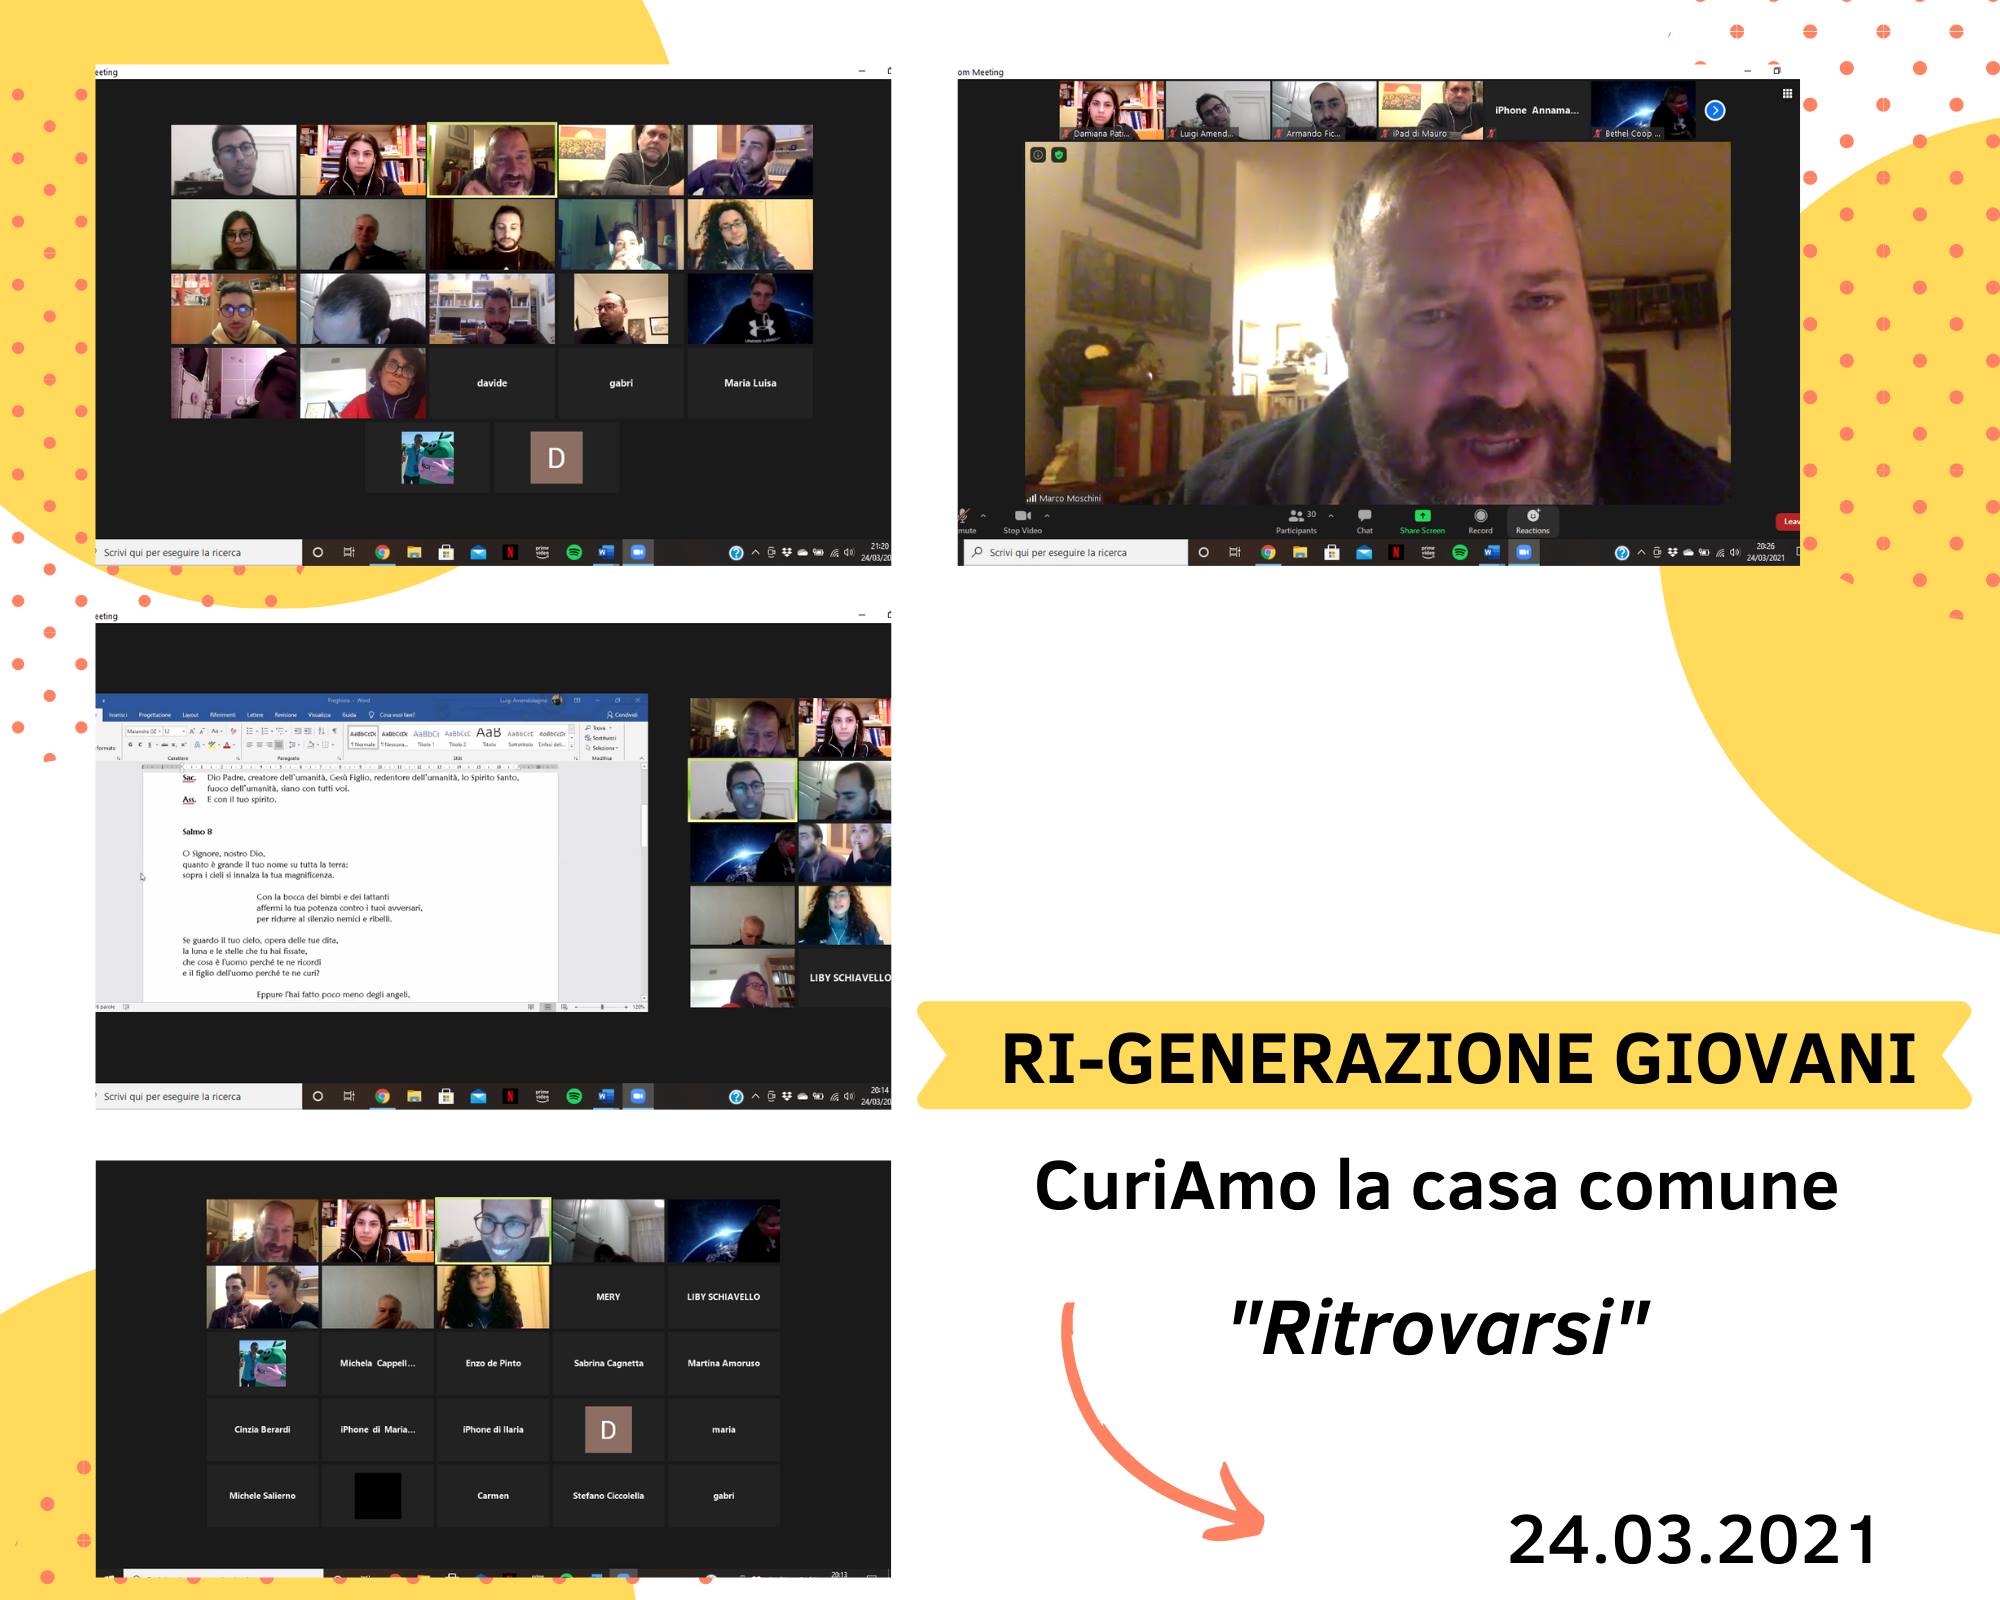
Task: Open Prime Video in the Word-share window taskbar
Action: (x=542, y=1096)
